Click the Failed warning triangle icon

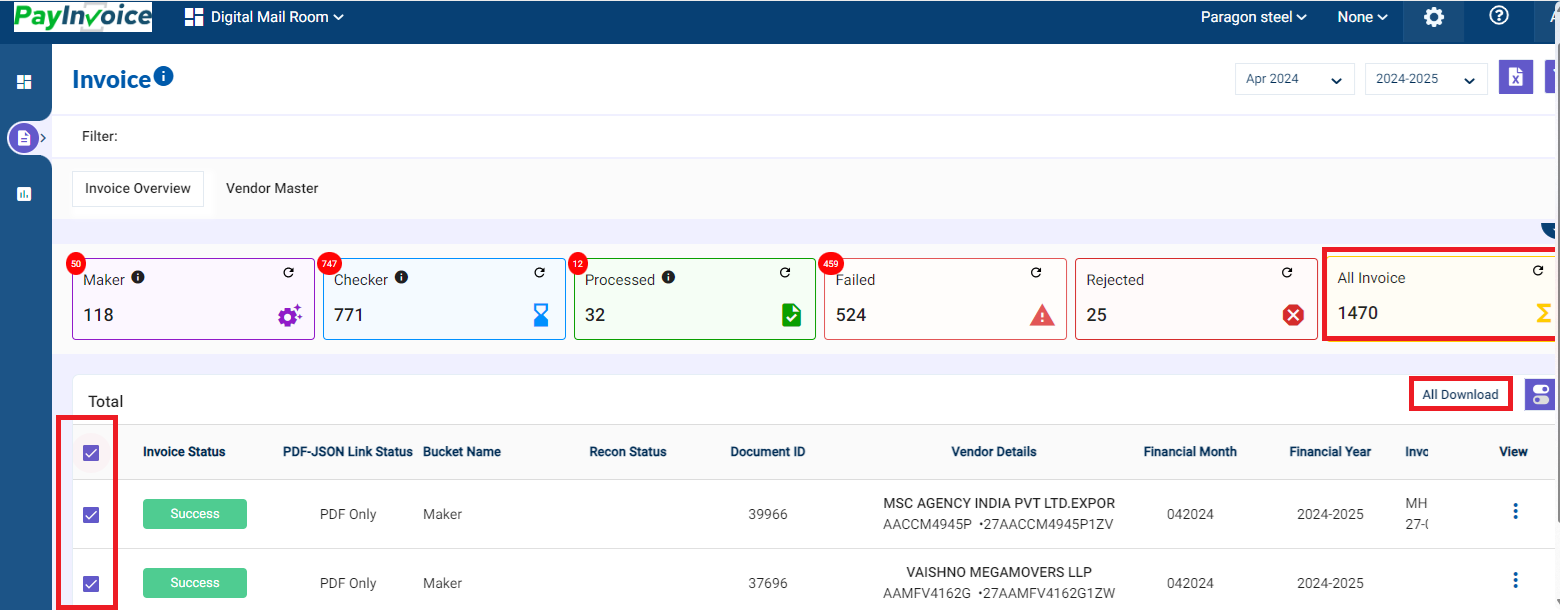point(1042,315)
